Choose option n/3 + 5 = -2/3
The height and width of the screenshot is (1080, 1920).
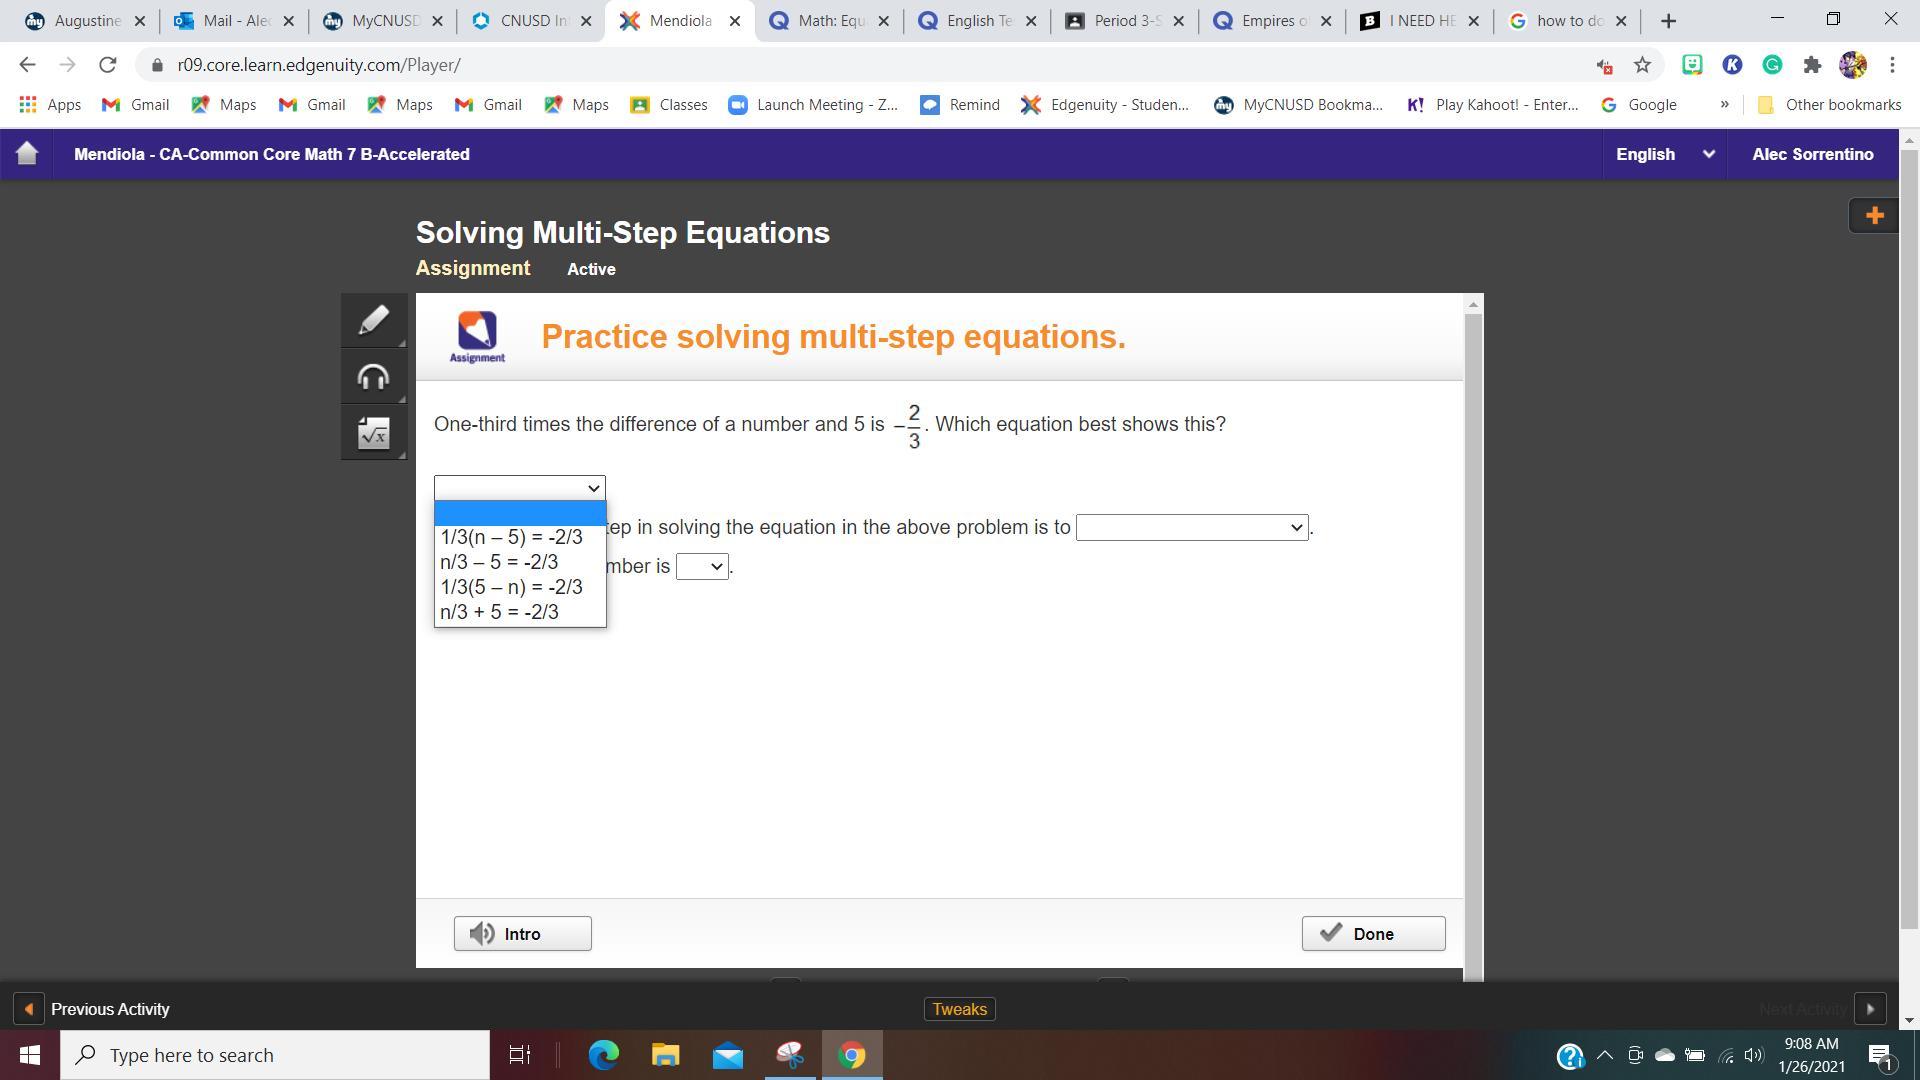499,612
